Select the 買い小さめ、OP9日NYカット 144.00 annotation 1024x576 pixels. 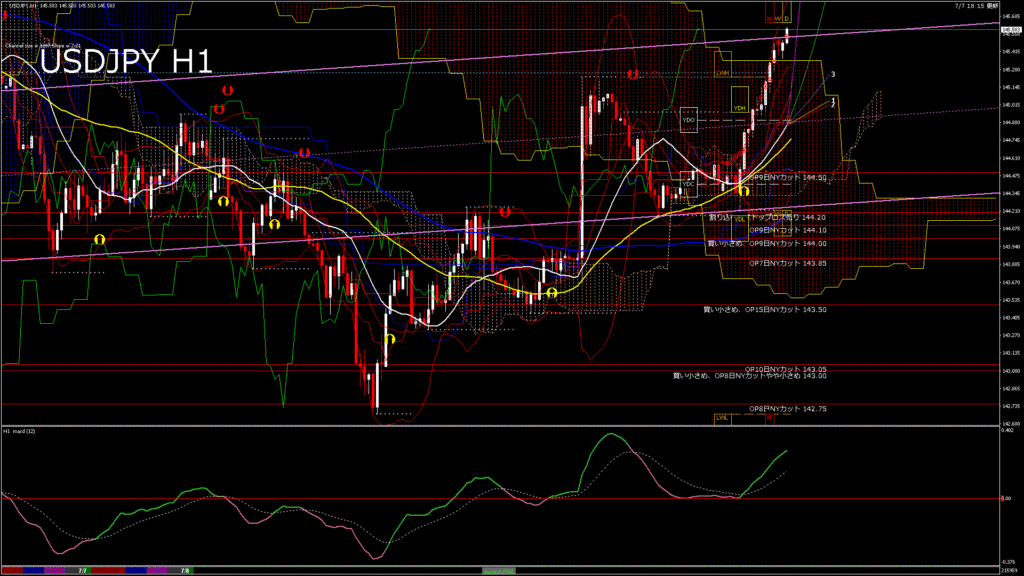(767, 244)
